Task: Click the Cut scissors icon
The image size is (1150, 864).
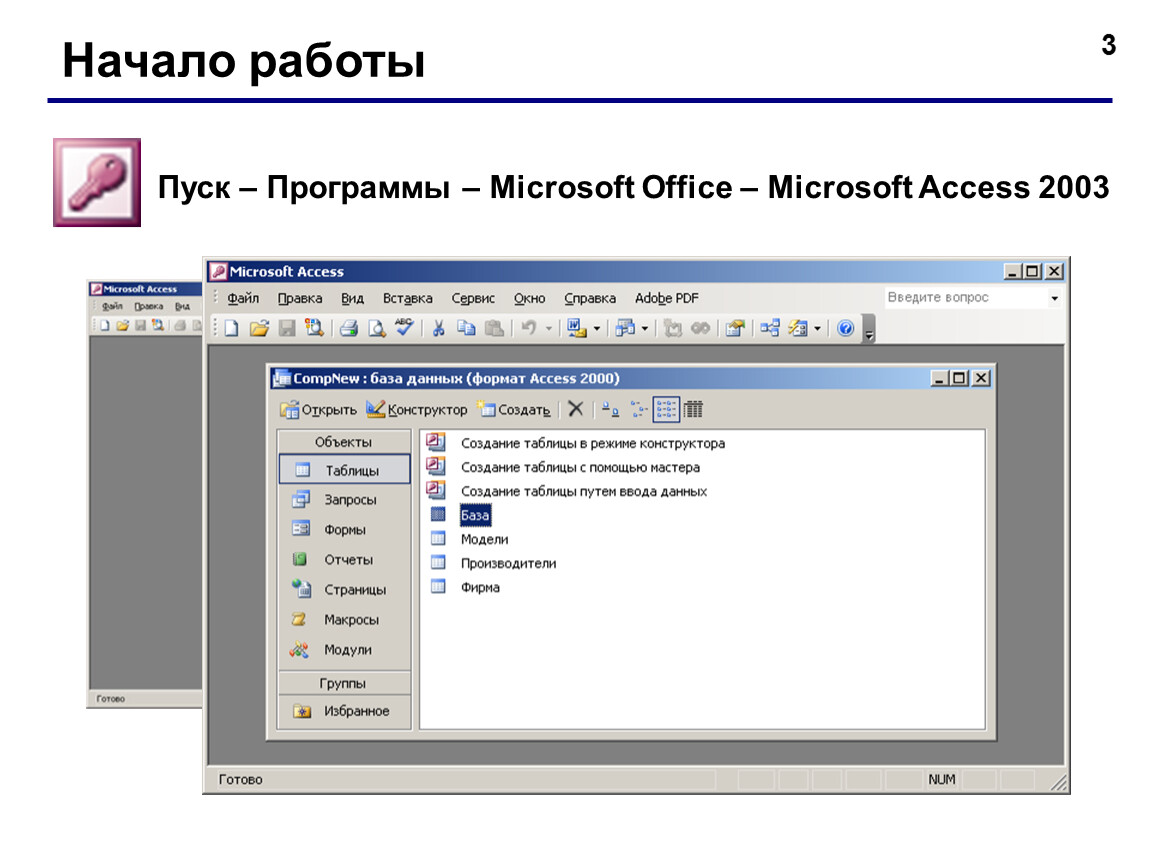Action: pos(439,329)
